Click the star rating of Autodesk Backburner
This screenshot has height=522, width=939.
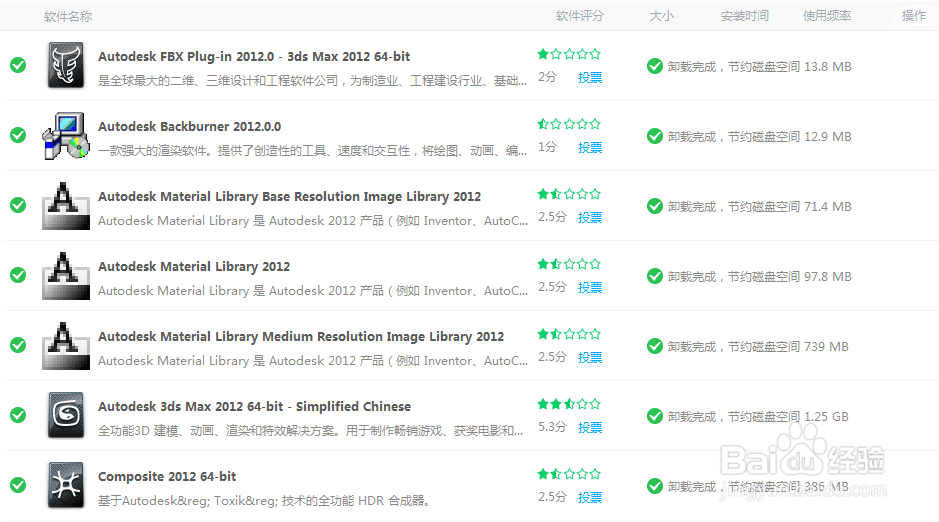pos(569,124)
